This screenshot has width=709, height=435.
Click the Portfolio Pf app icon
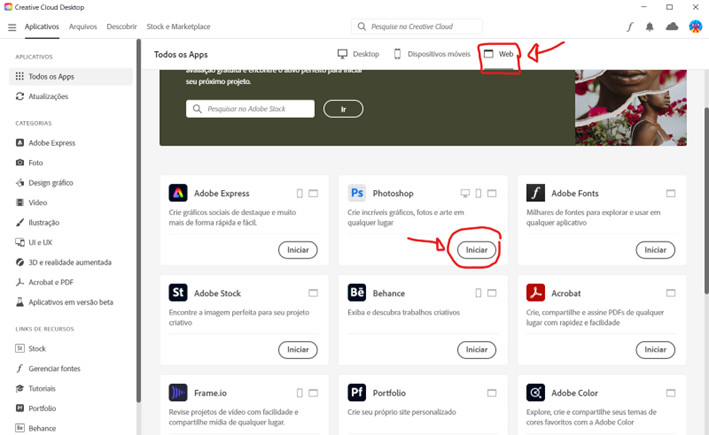point(357,392)
